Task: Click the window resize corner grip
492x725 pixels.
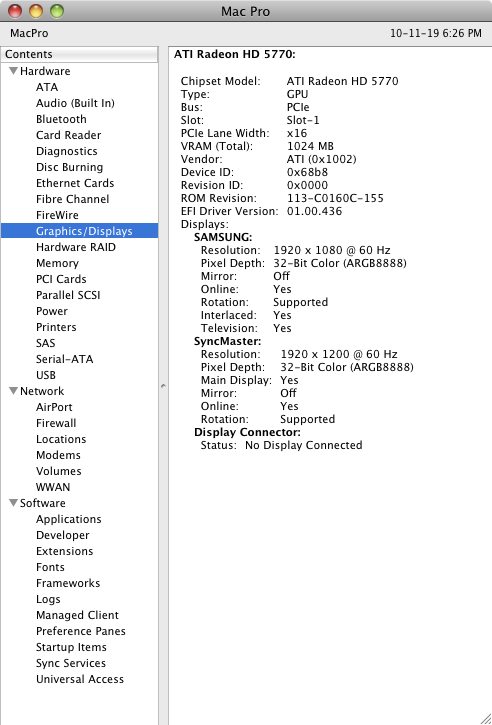Action: pyautogui.click(x=486, y=719)
